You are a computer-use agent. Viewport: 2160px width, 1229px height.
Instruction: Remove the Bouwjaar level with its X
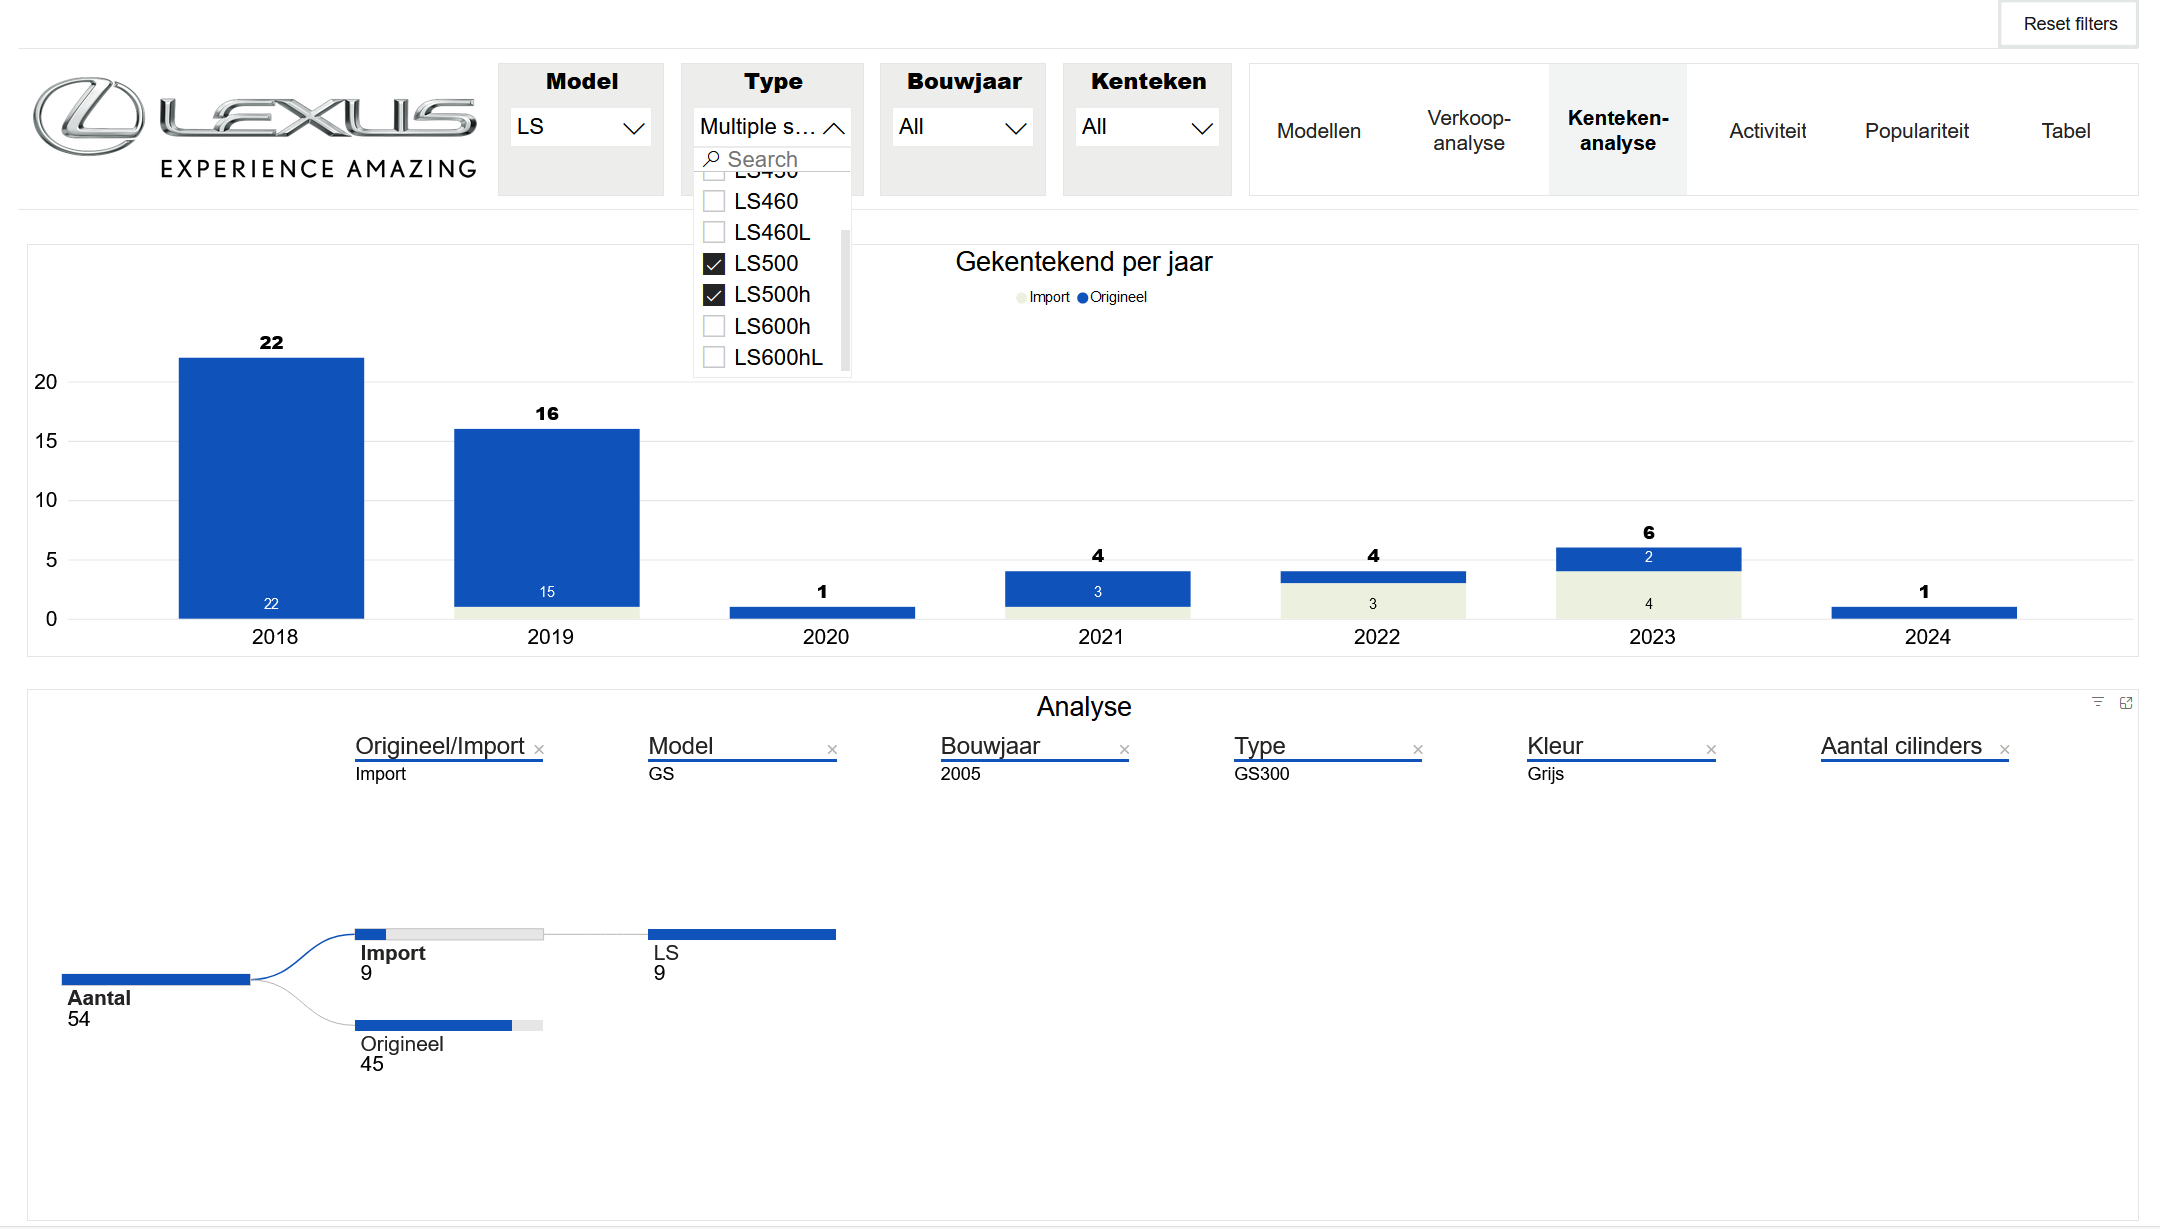point(1125,750)
